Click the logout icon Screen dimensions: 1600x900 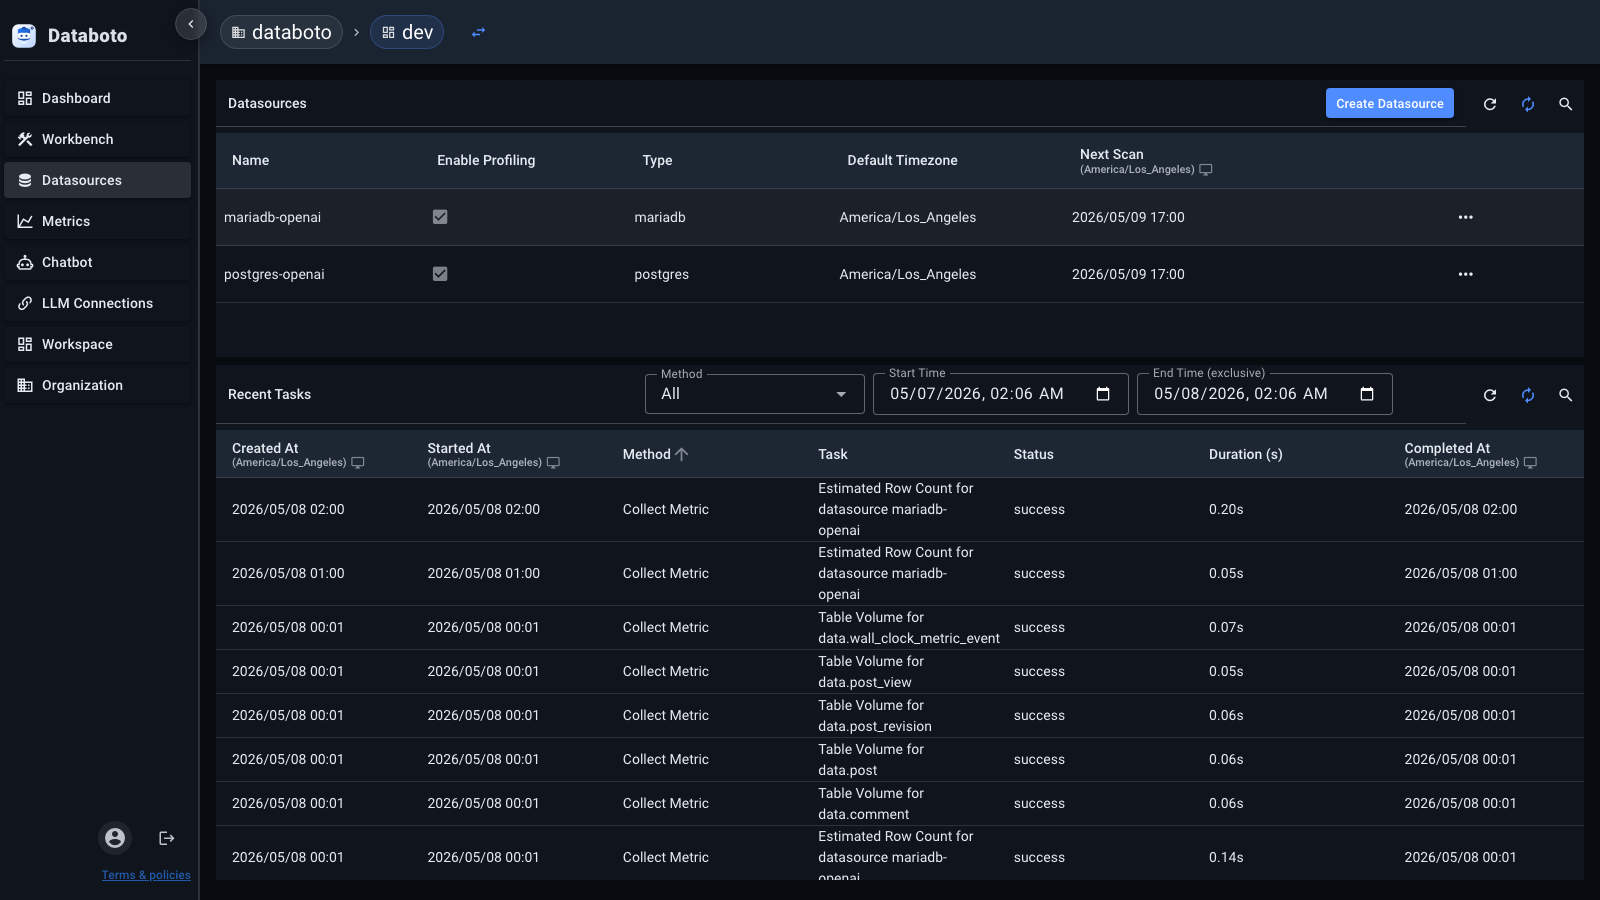point(167,838)
